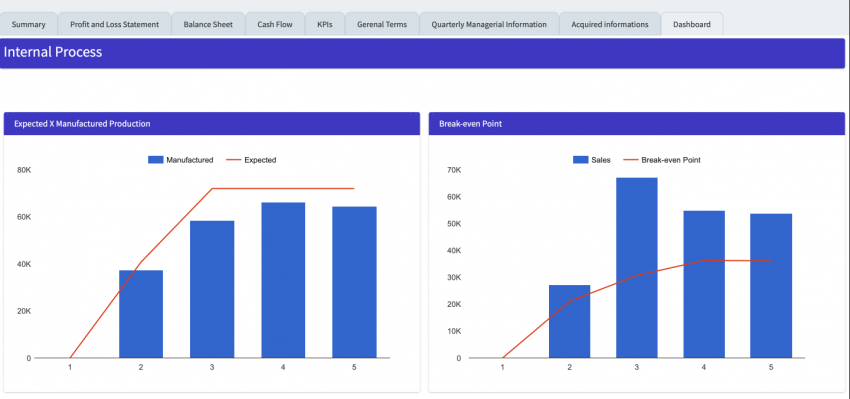Click the Expected legend label

(260, 160)
